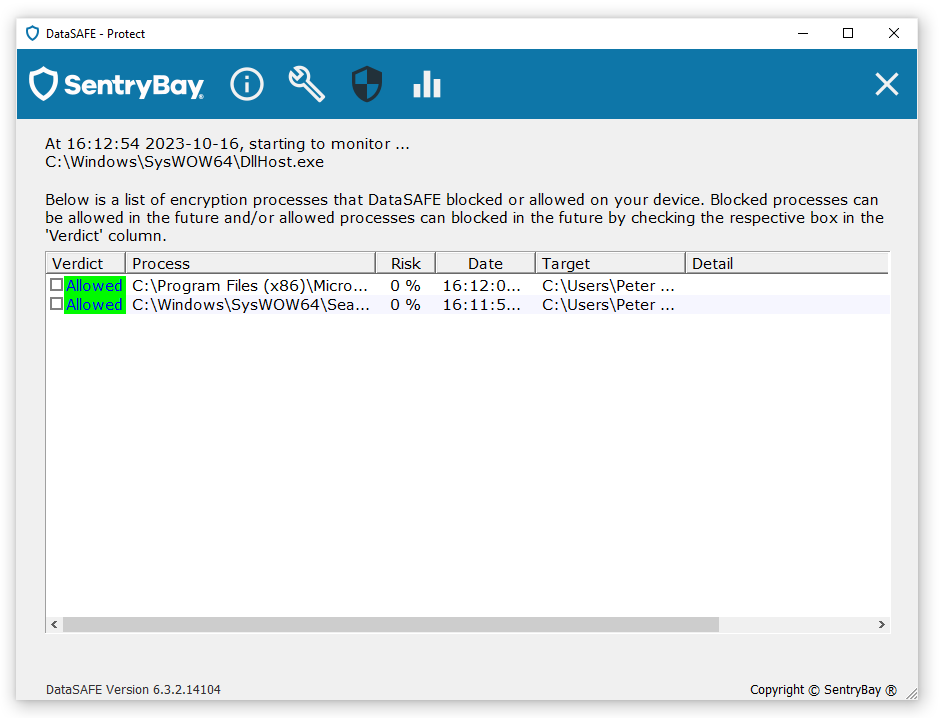Click the left scrollbar arrow
The image size is (939, 718).
(54, 624)
